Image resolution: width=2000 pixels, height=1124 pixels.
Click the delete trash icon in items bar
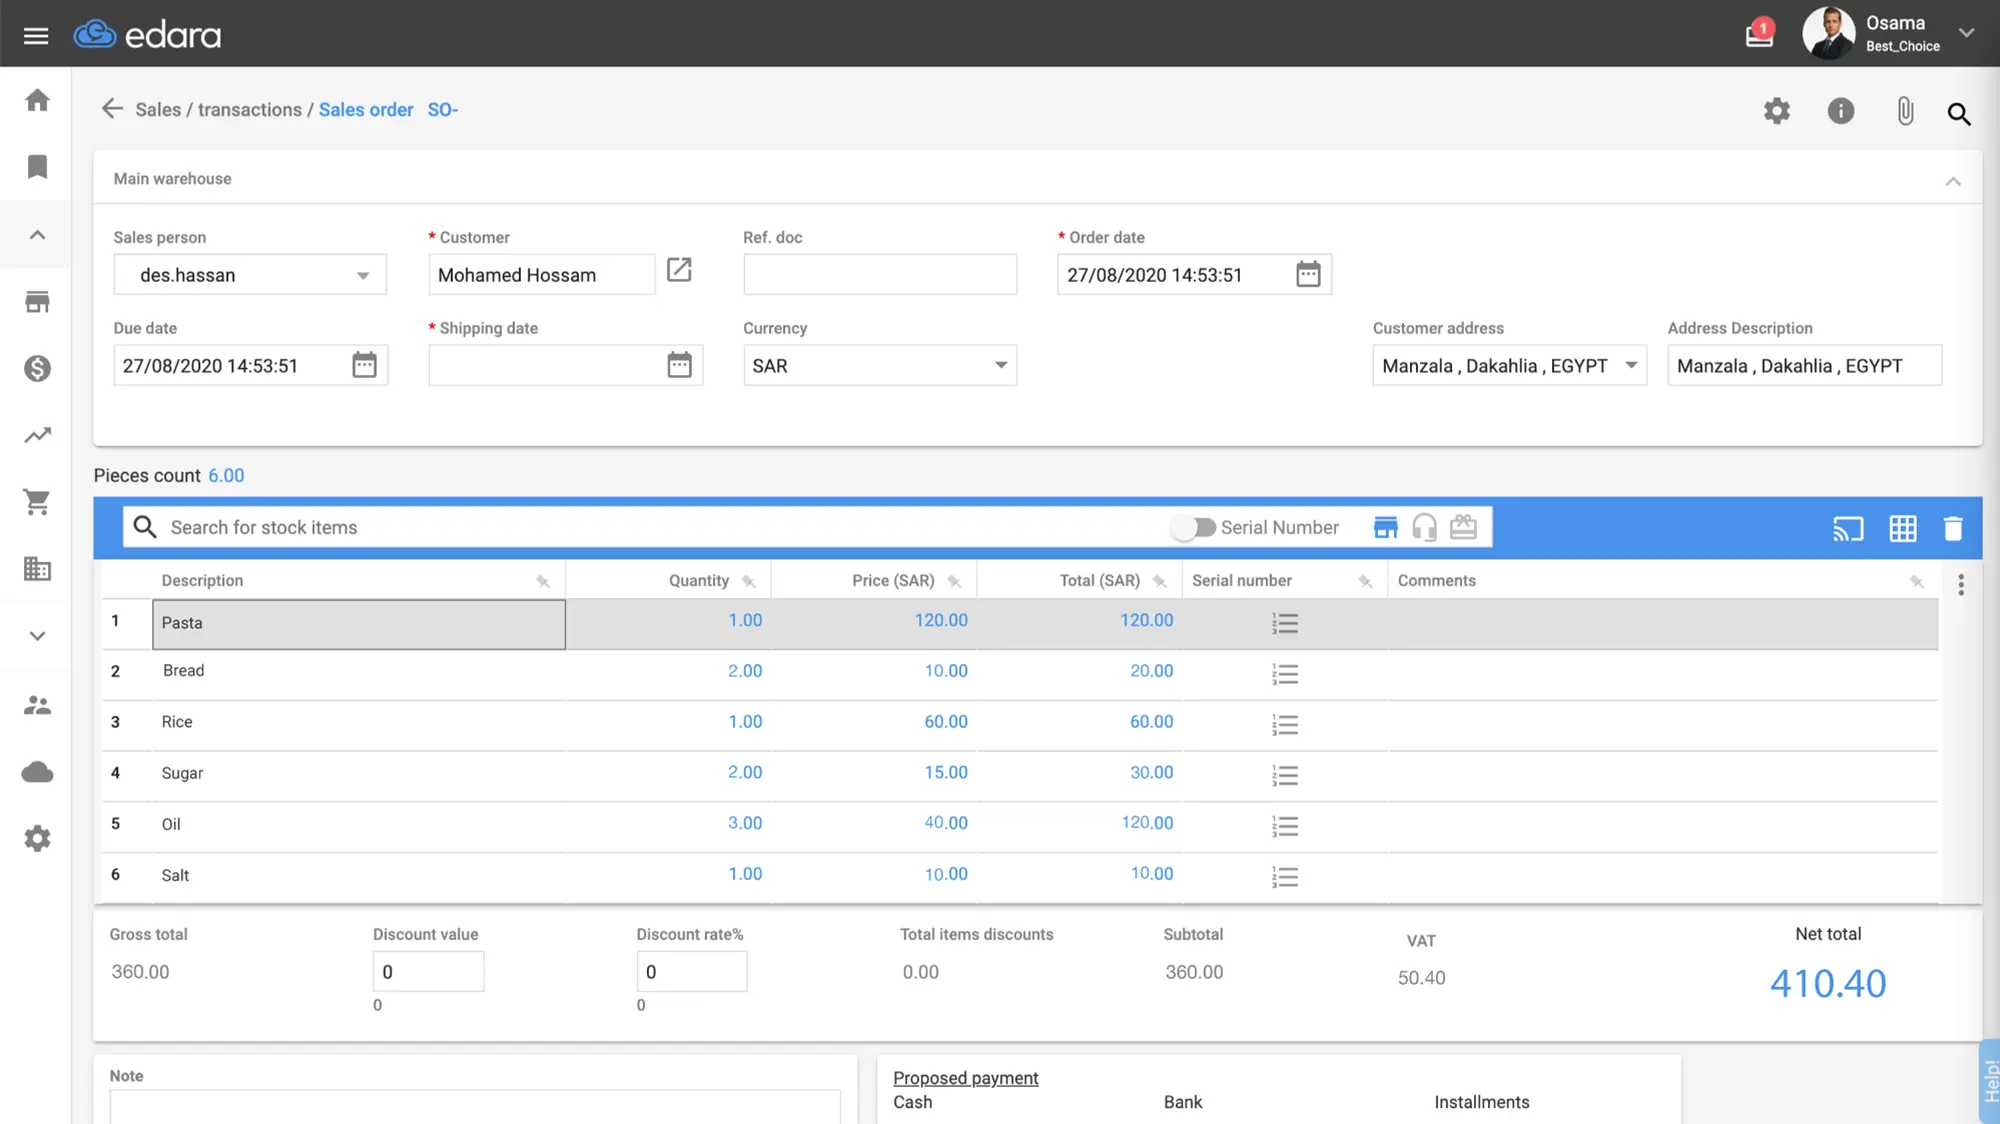click(x=1952, y=528)
